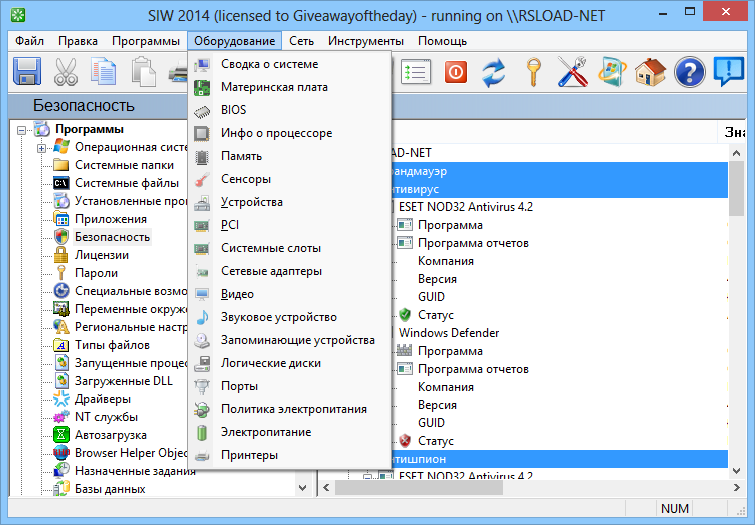Click the padlock icon next to Лицензии
This screenshot has width=755, height=525.
click(x=61, y=255)
